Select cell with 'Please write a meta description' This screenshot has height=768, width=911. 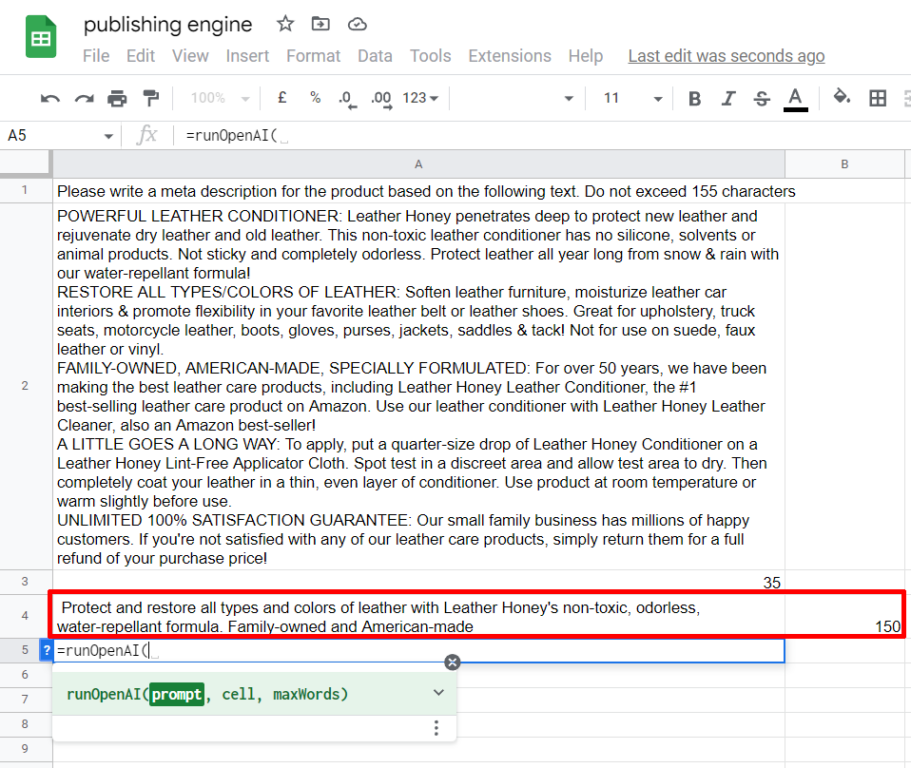point(419,191)
